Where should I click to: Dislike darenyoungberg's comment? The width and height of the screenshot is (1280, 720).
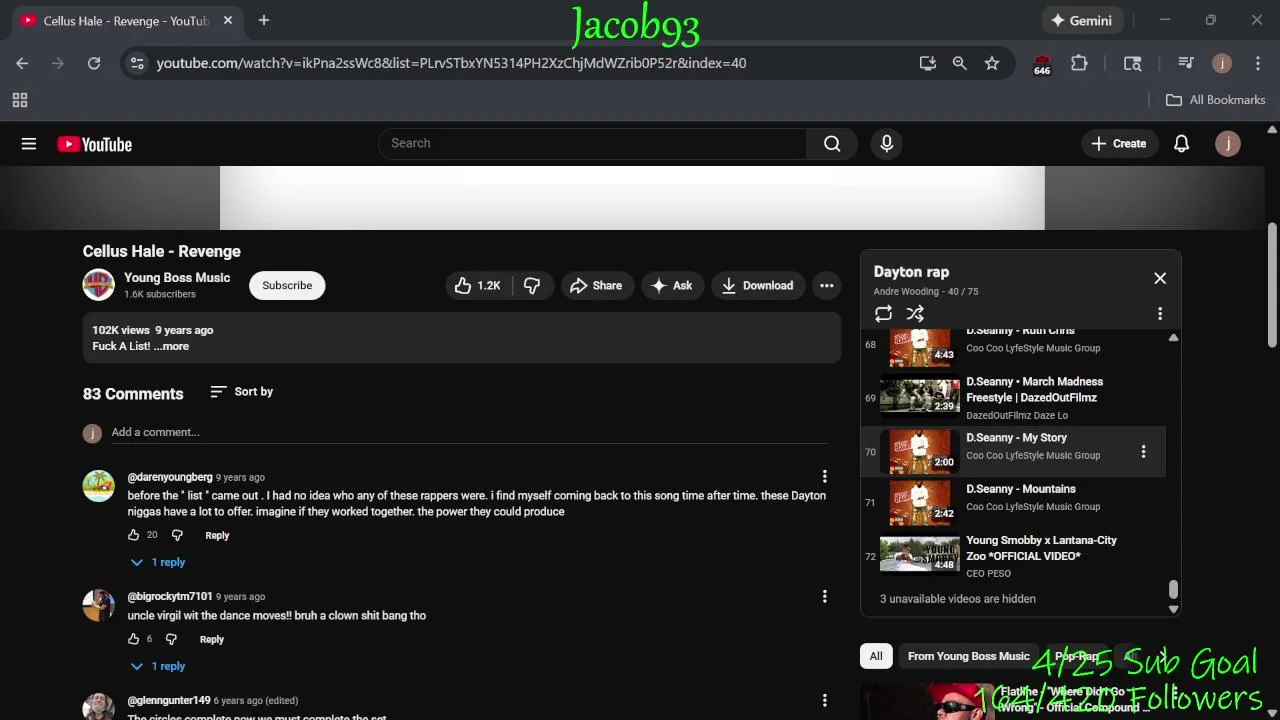(x=177, y=535)
